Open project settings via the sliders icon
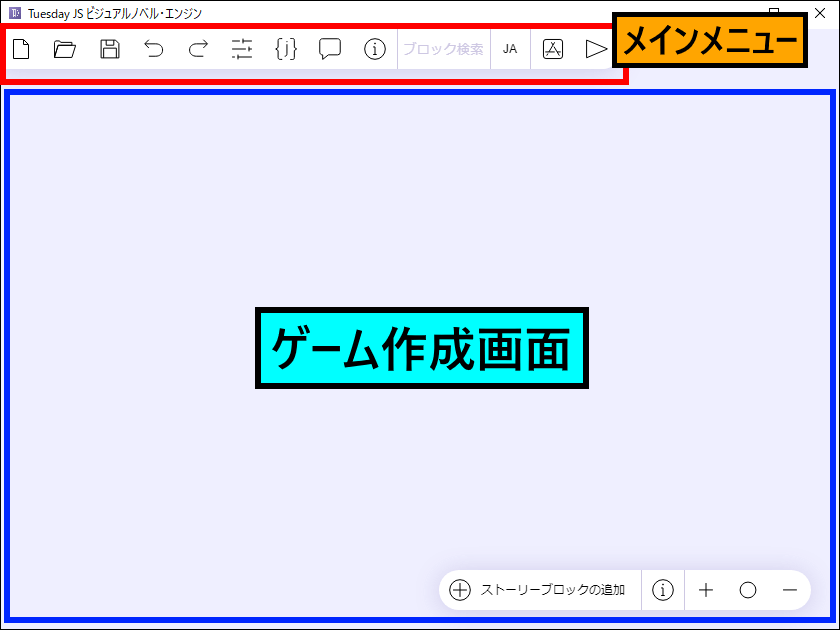Screen dimensions: 840x630 click(242, 49)
